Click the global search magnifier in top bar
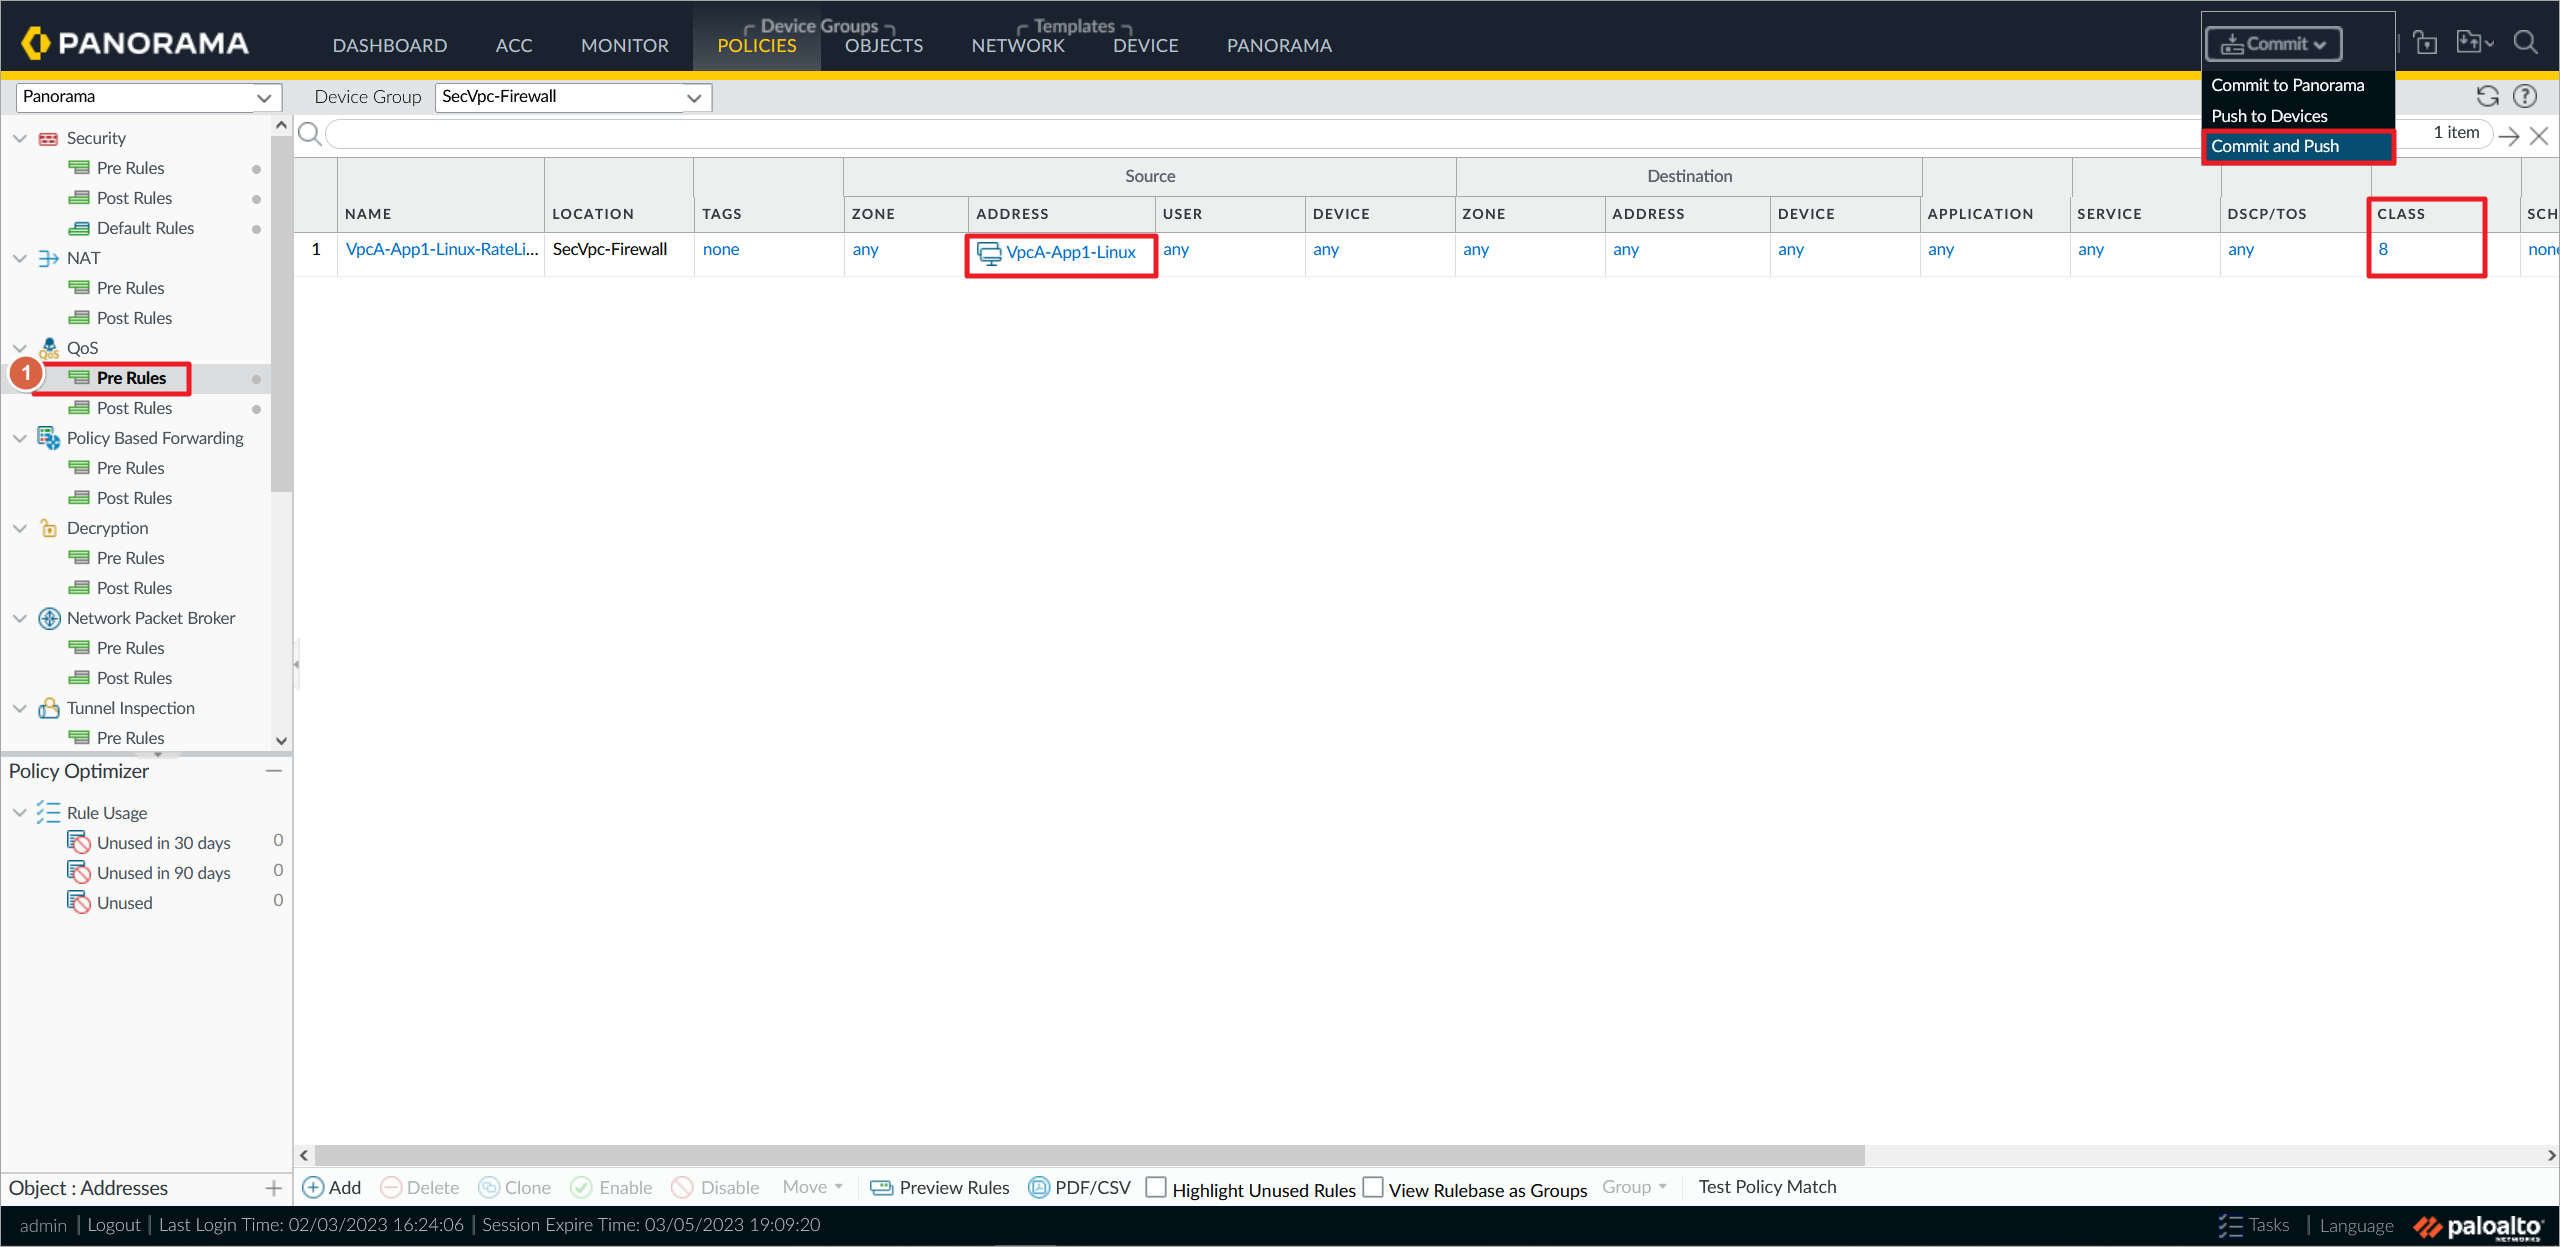 [x=2526, y=42]
